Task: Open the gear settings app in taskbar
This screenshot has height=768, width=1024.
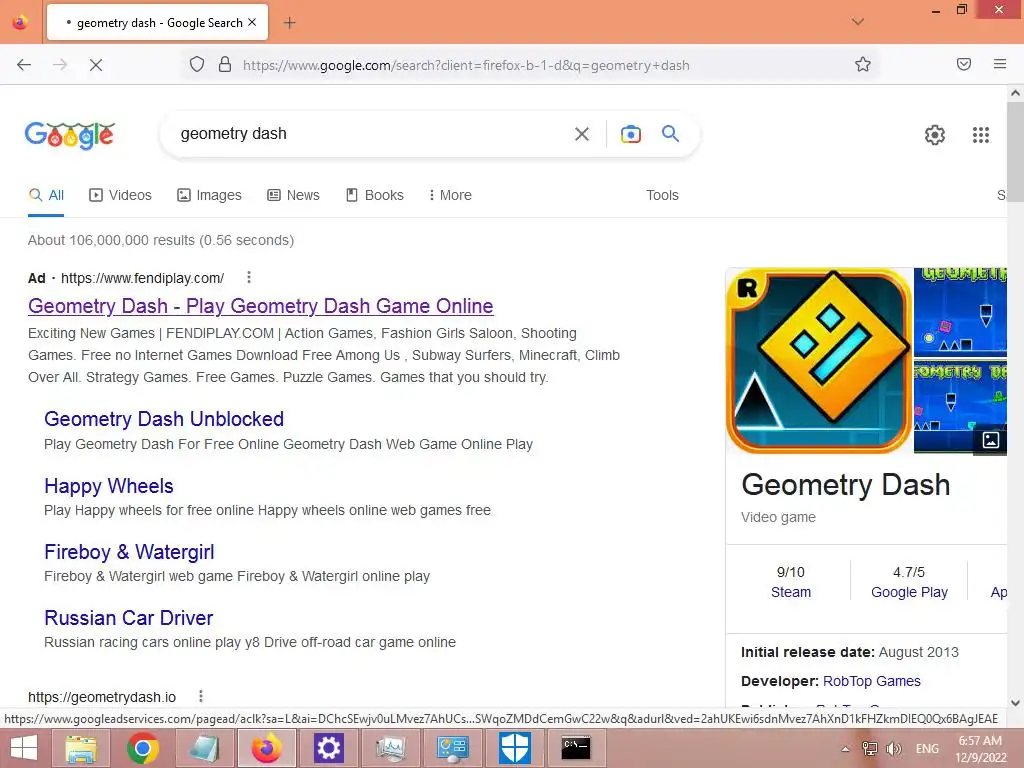Action: [x=328, y=748]
